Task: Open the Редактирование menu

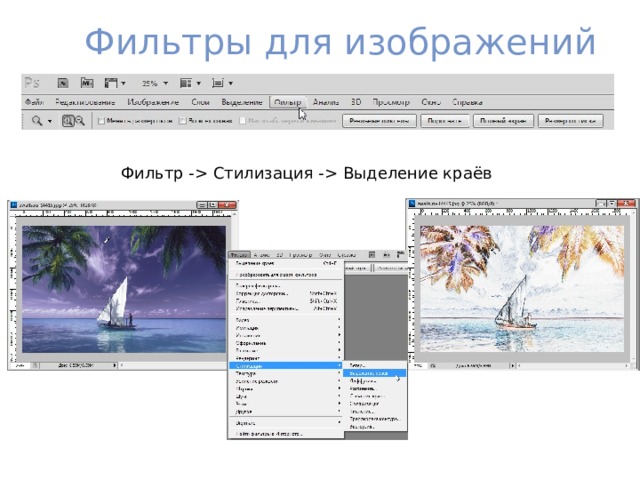Action: pos(85,102)
